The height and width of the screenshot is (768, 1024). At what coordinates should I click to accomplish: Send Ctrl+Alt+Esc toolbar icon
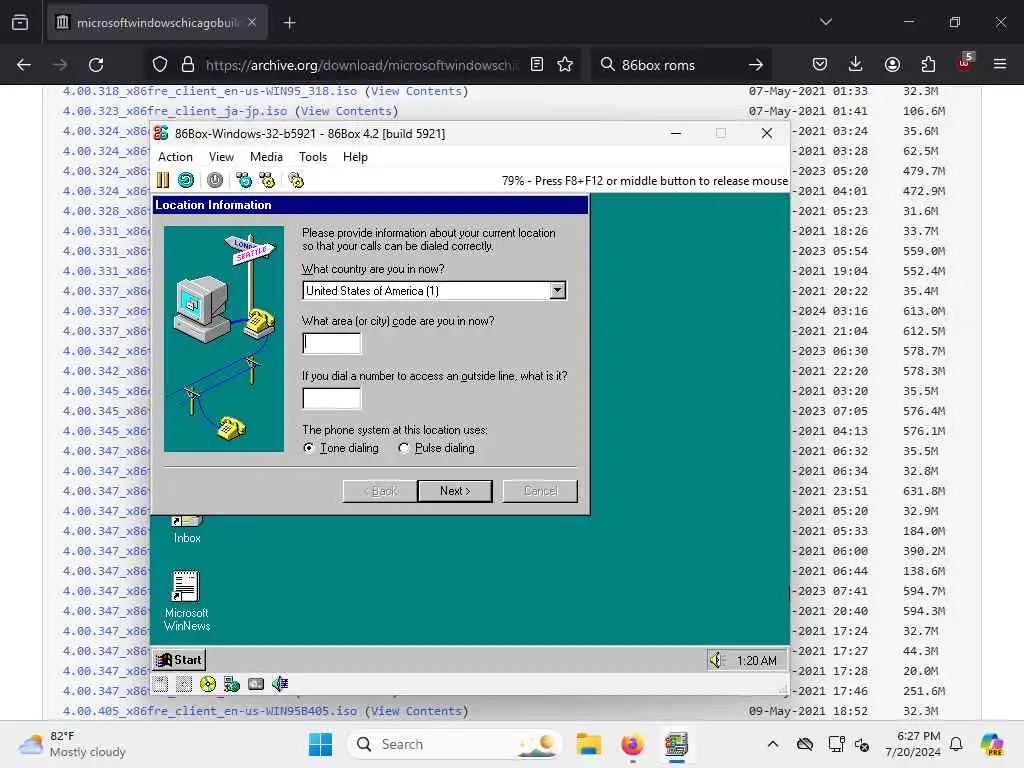267,180
